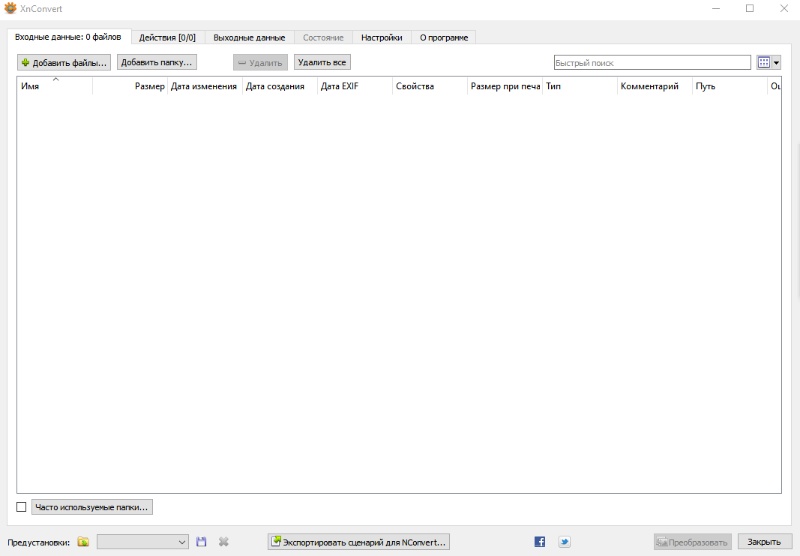Viewport: 800px width, 556px height.
Task: Click the Добавить папку button
Action: click(157, 62)
